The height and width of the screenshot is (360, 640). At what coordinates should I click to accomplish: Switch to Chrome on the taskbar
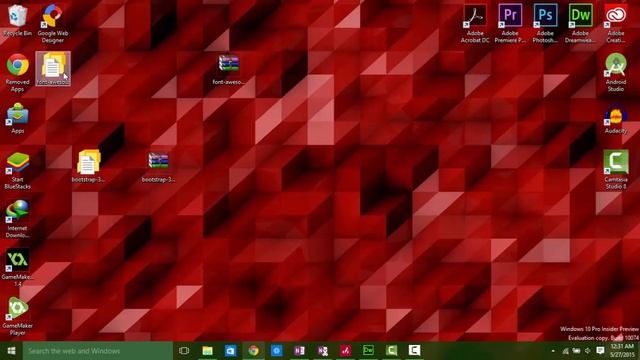253,351
